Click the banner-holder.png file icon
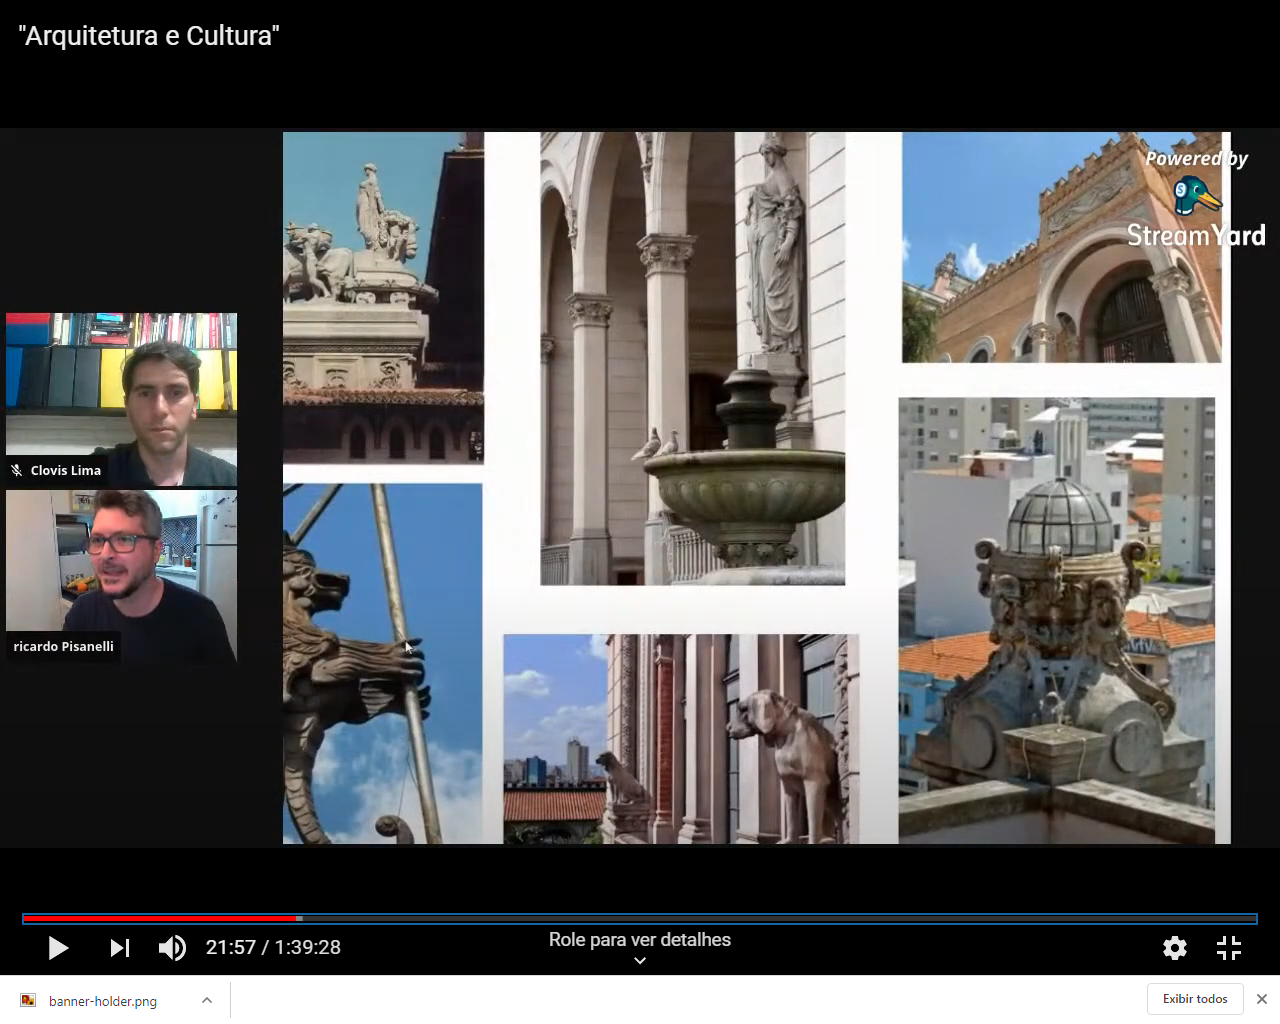The height and width of the screenshot is (1024, 1280). [x=29, y=1000]
